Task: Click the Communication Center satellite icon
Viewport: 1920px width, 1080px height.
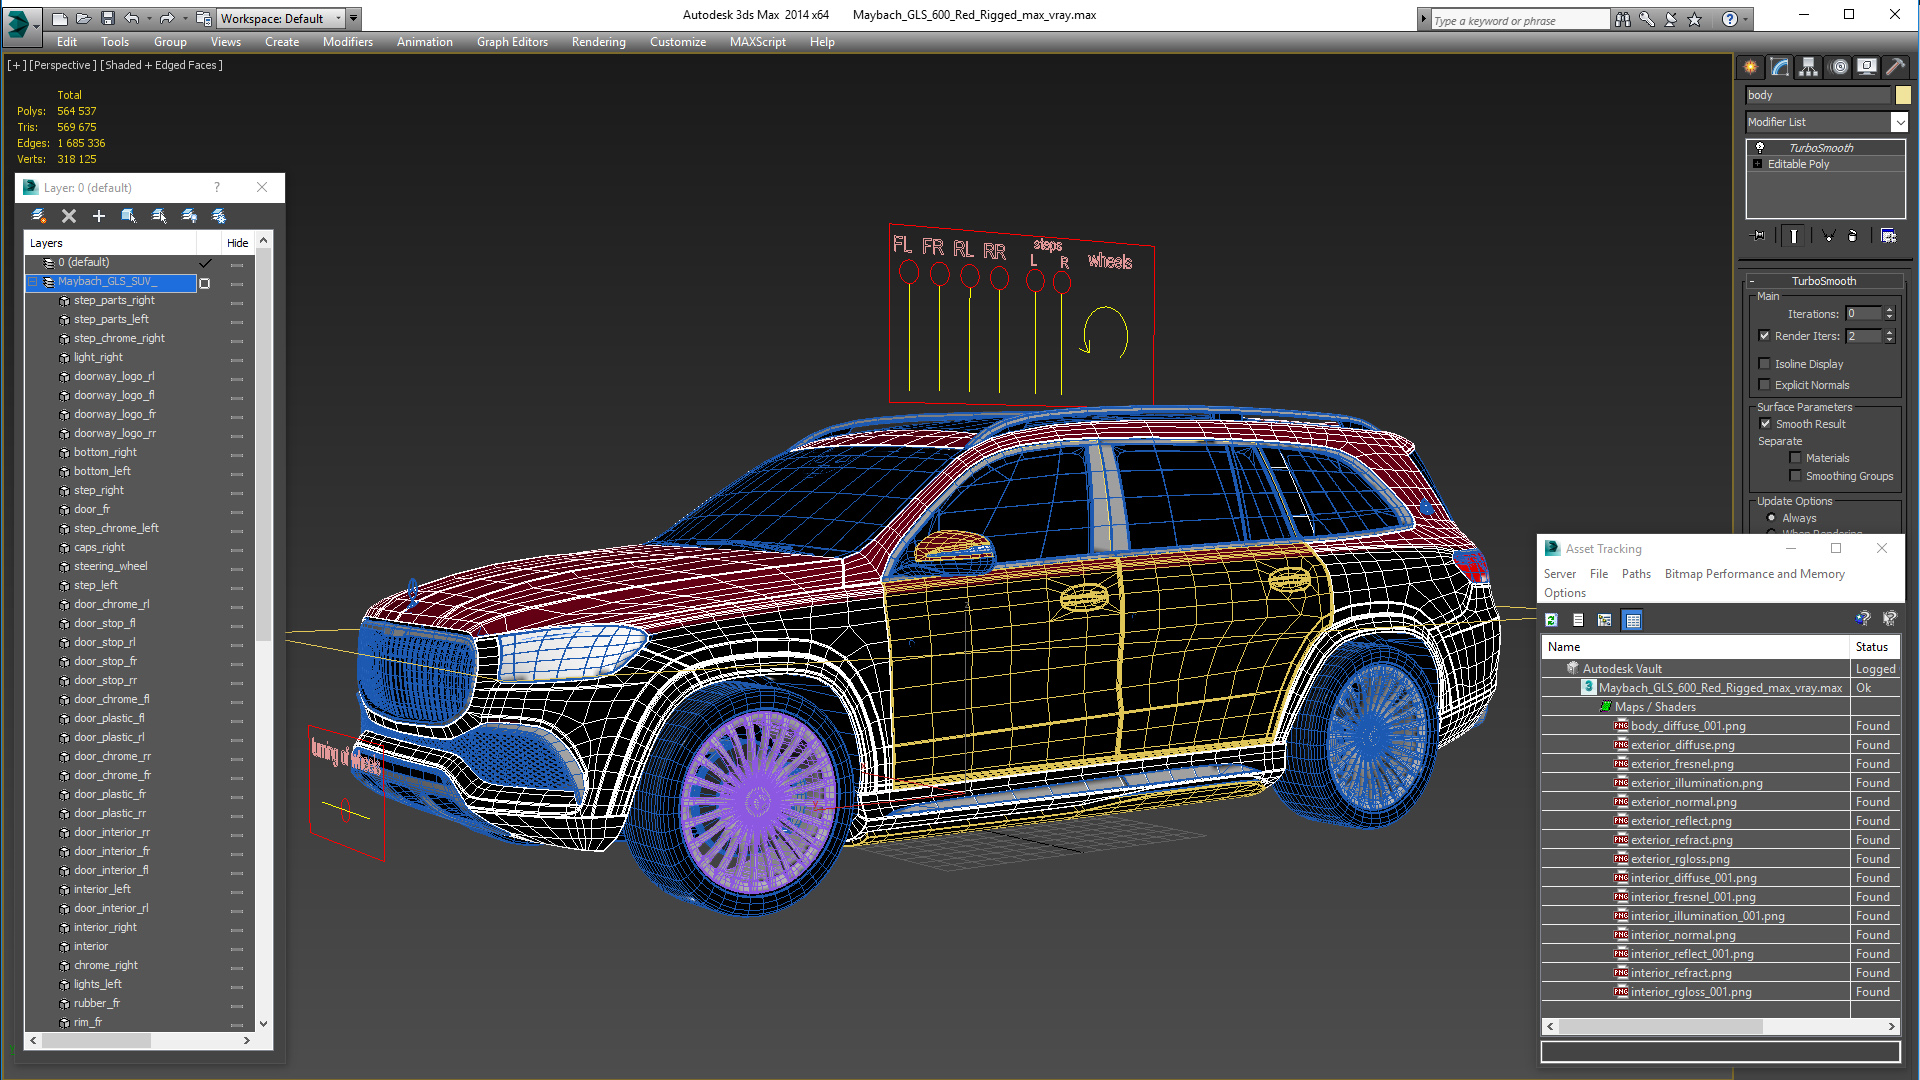Action: point(1670,19)
